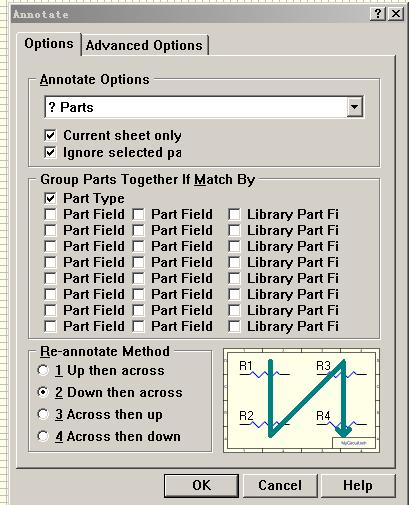Check first Part Field box under Part Type
Viewport: 409px width, 505px height.
(50, 214)
